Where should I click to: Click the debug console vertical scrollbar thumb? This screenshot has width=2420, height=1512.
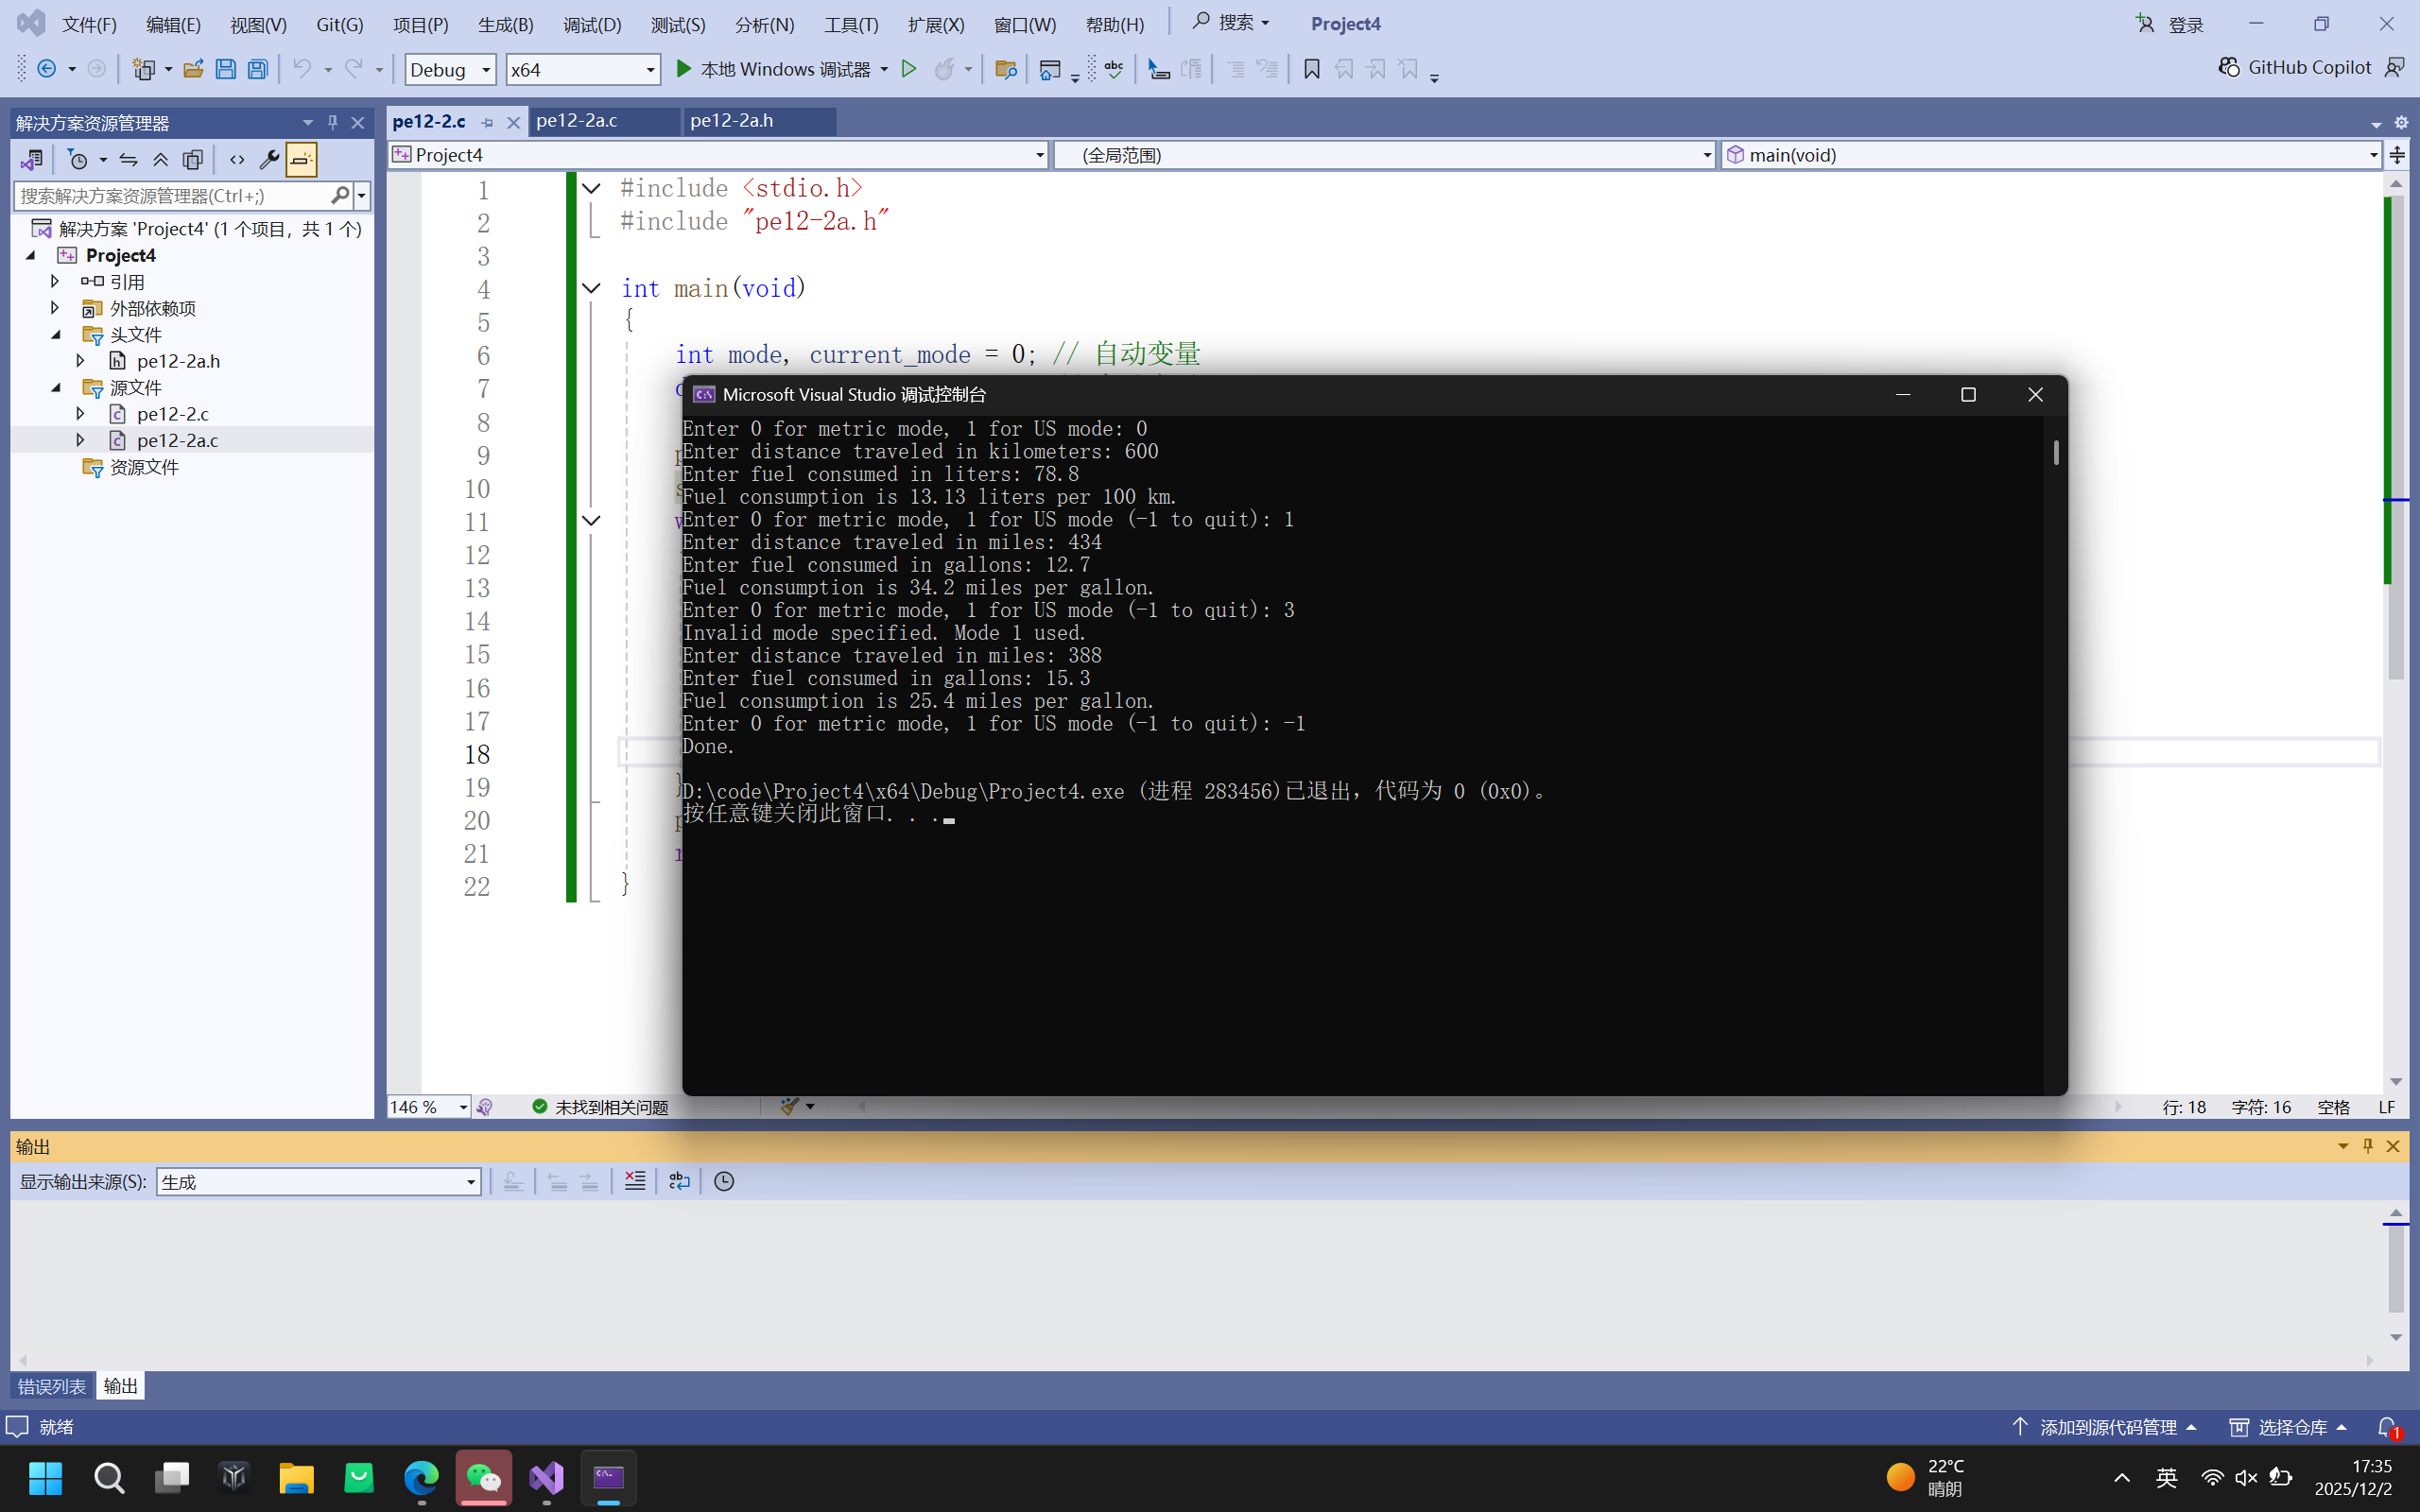2056,452
